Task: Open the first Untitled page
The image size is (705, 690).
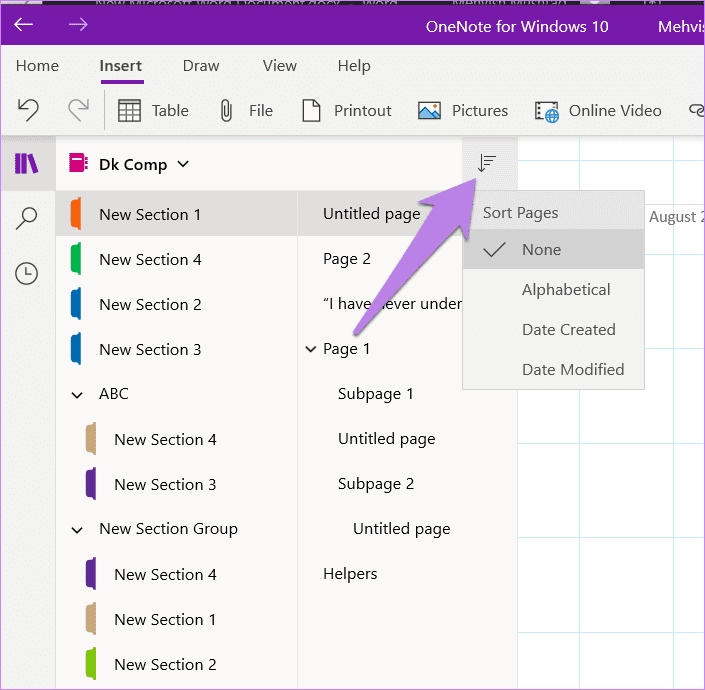Action: (x=371, y=214)
